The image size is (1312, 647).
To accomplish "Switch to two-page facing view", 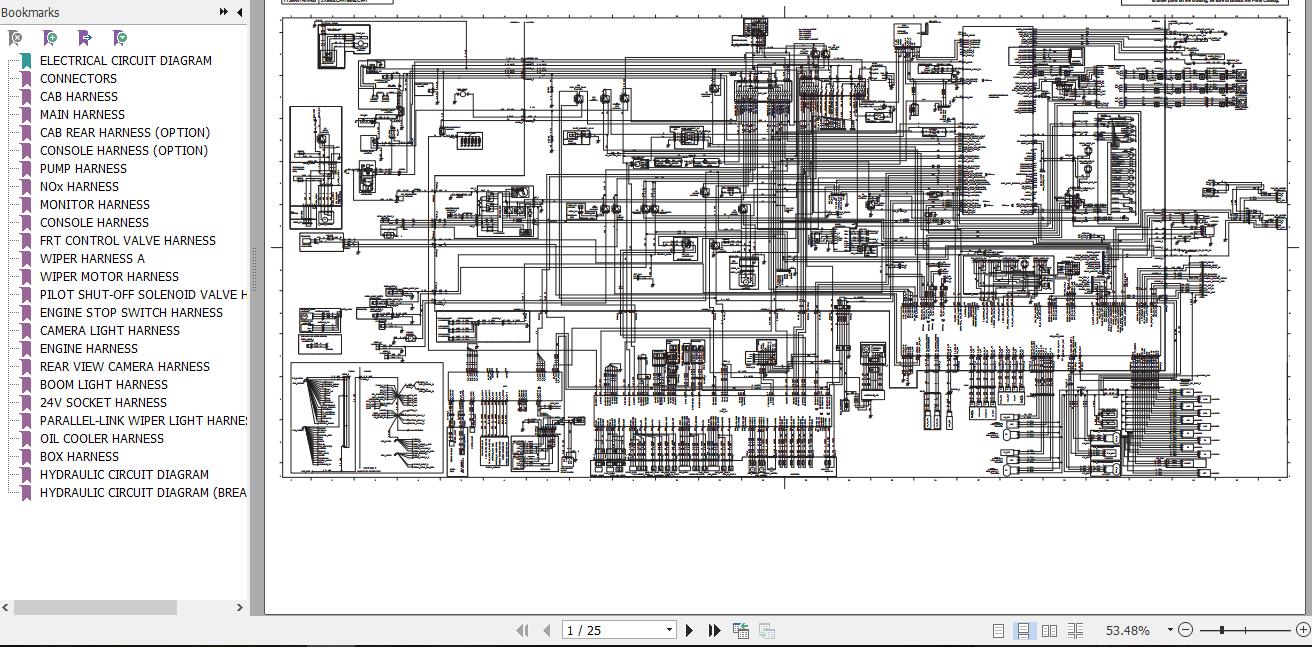I will [1049, 630].
